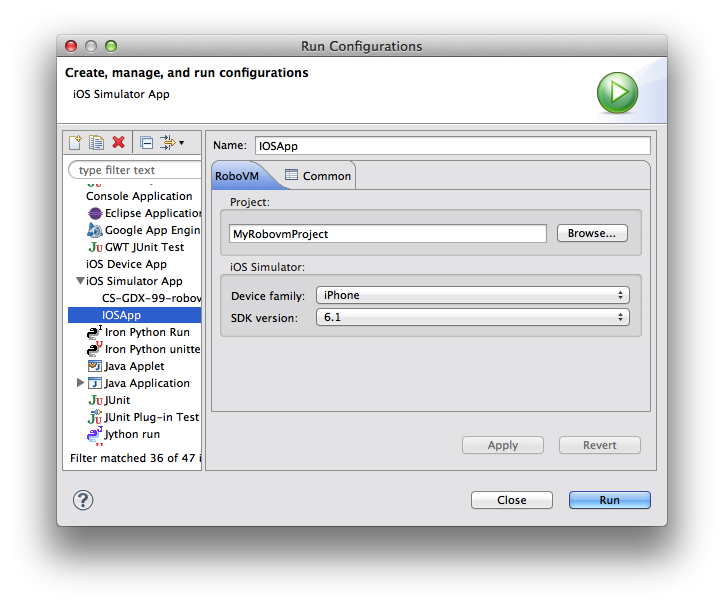Image resolution: width=724 pixels, height=605 pixels.
Task: Click the Revert button
Action: pyautogui.click(x=600, y=445)
